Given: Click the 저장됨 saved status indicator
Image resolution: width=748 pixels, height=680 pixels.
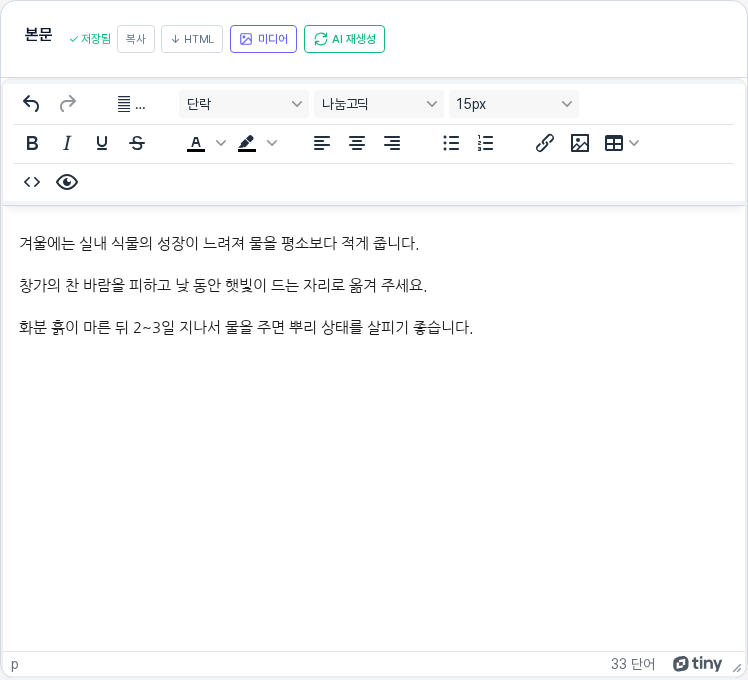Looking at the screenshot, I should (90, 39).
